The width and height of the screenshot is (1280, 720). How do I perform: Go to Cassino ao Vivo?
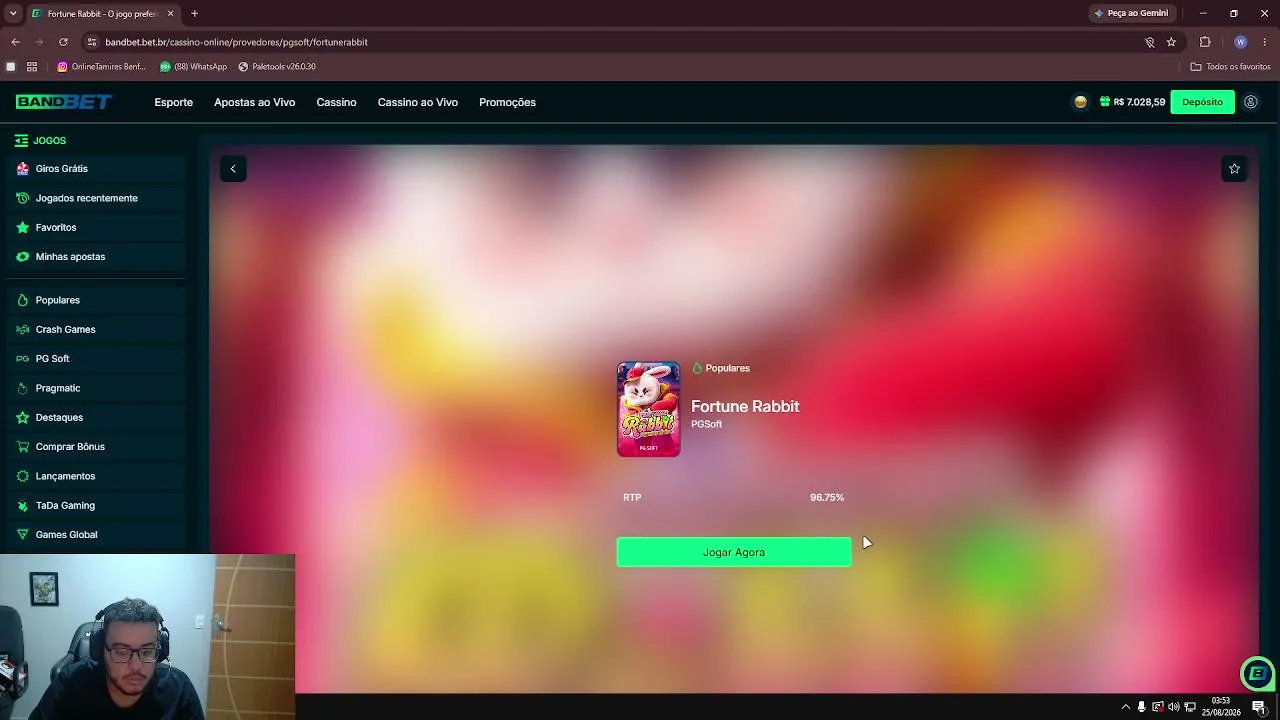(418, 102)
